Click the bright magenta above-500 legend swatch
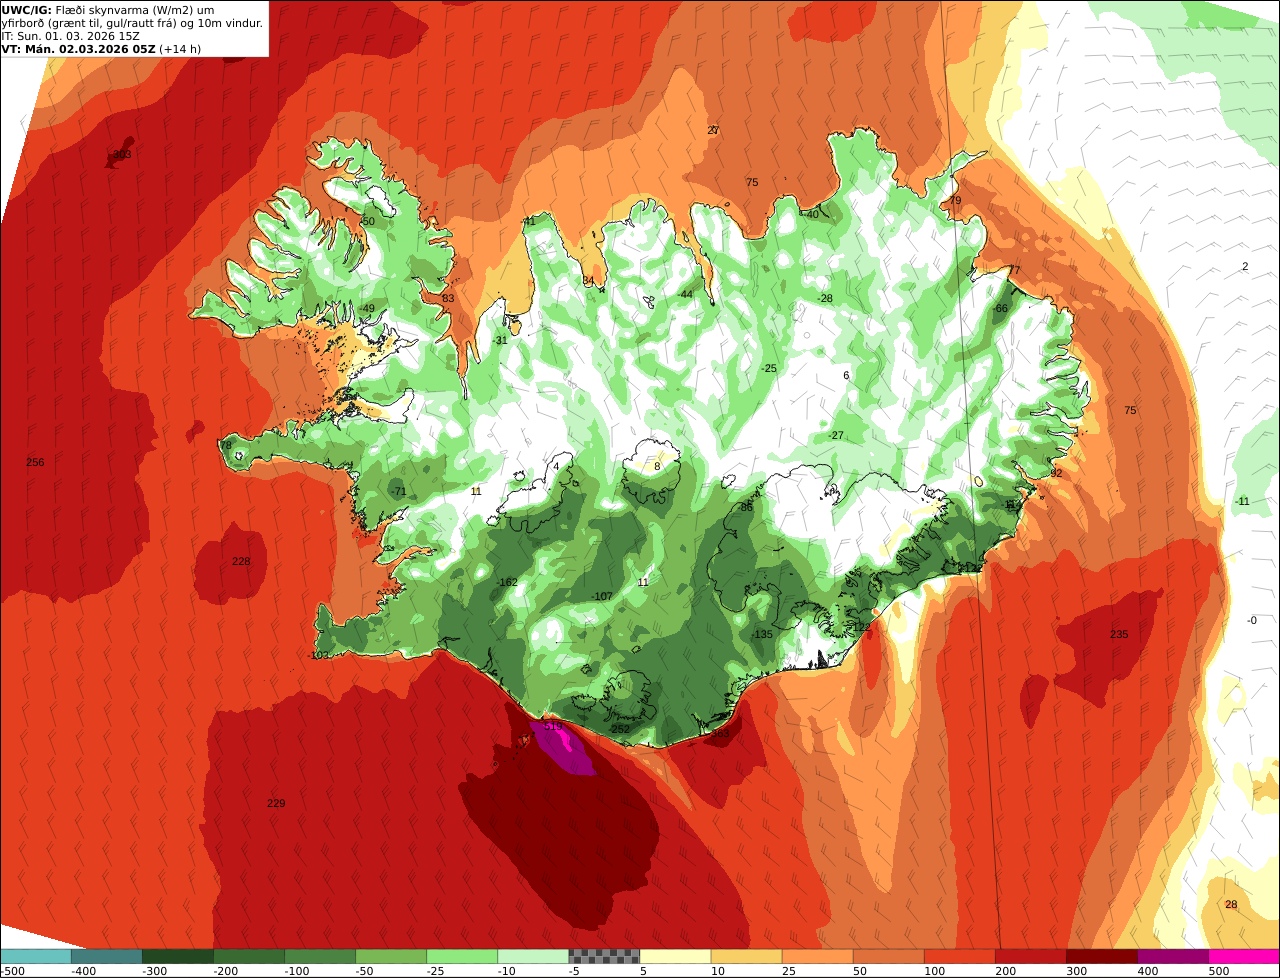The height and width of the screenshot is (978, 1280). tap(1244, 956)
